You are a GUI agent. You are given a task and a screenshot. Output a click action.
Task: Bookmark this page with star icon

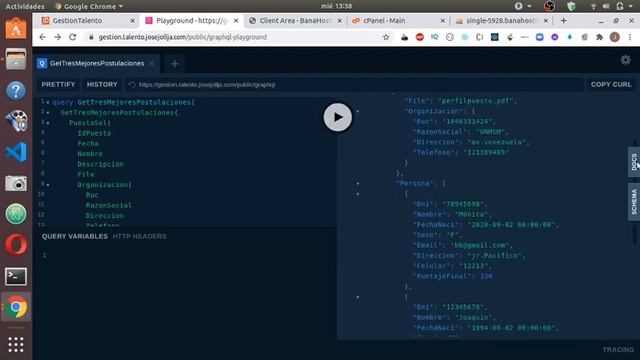coord(386,37)
